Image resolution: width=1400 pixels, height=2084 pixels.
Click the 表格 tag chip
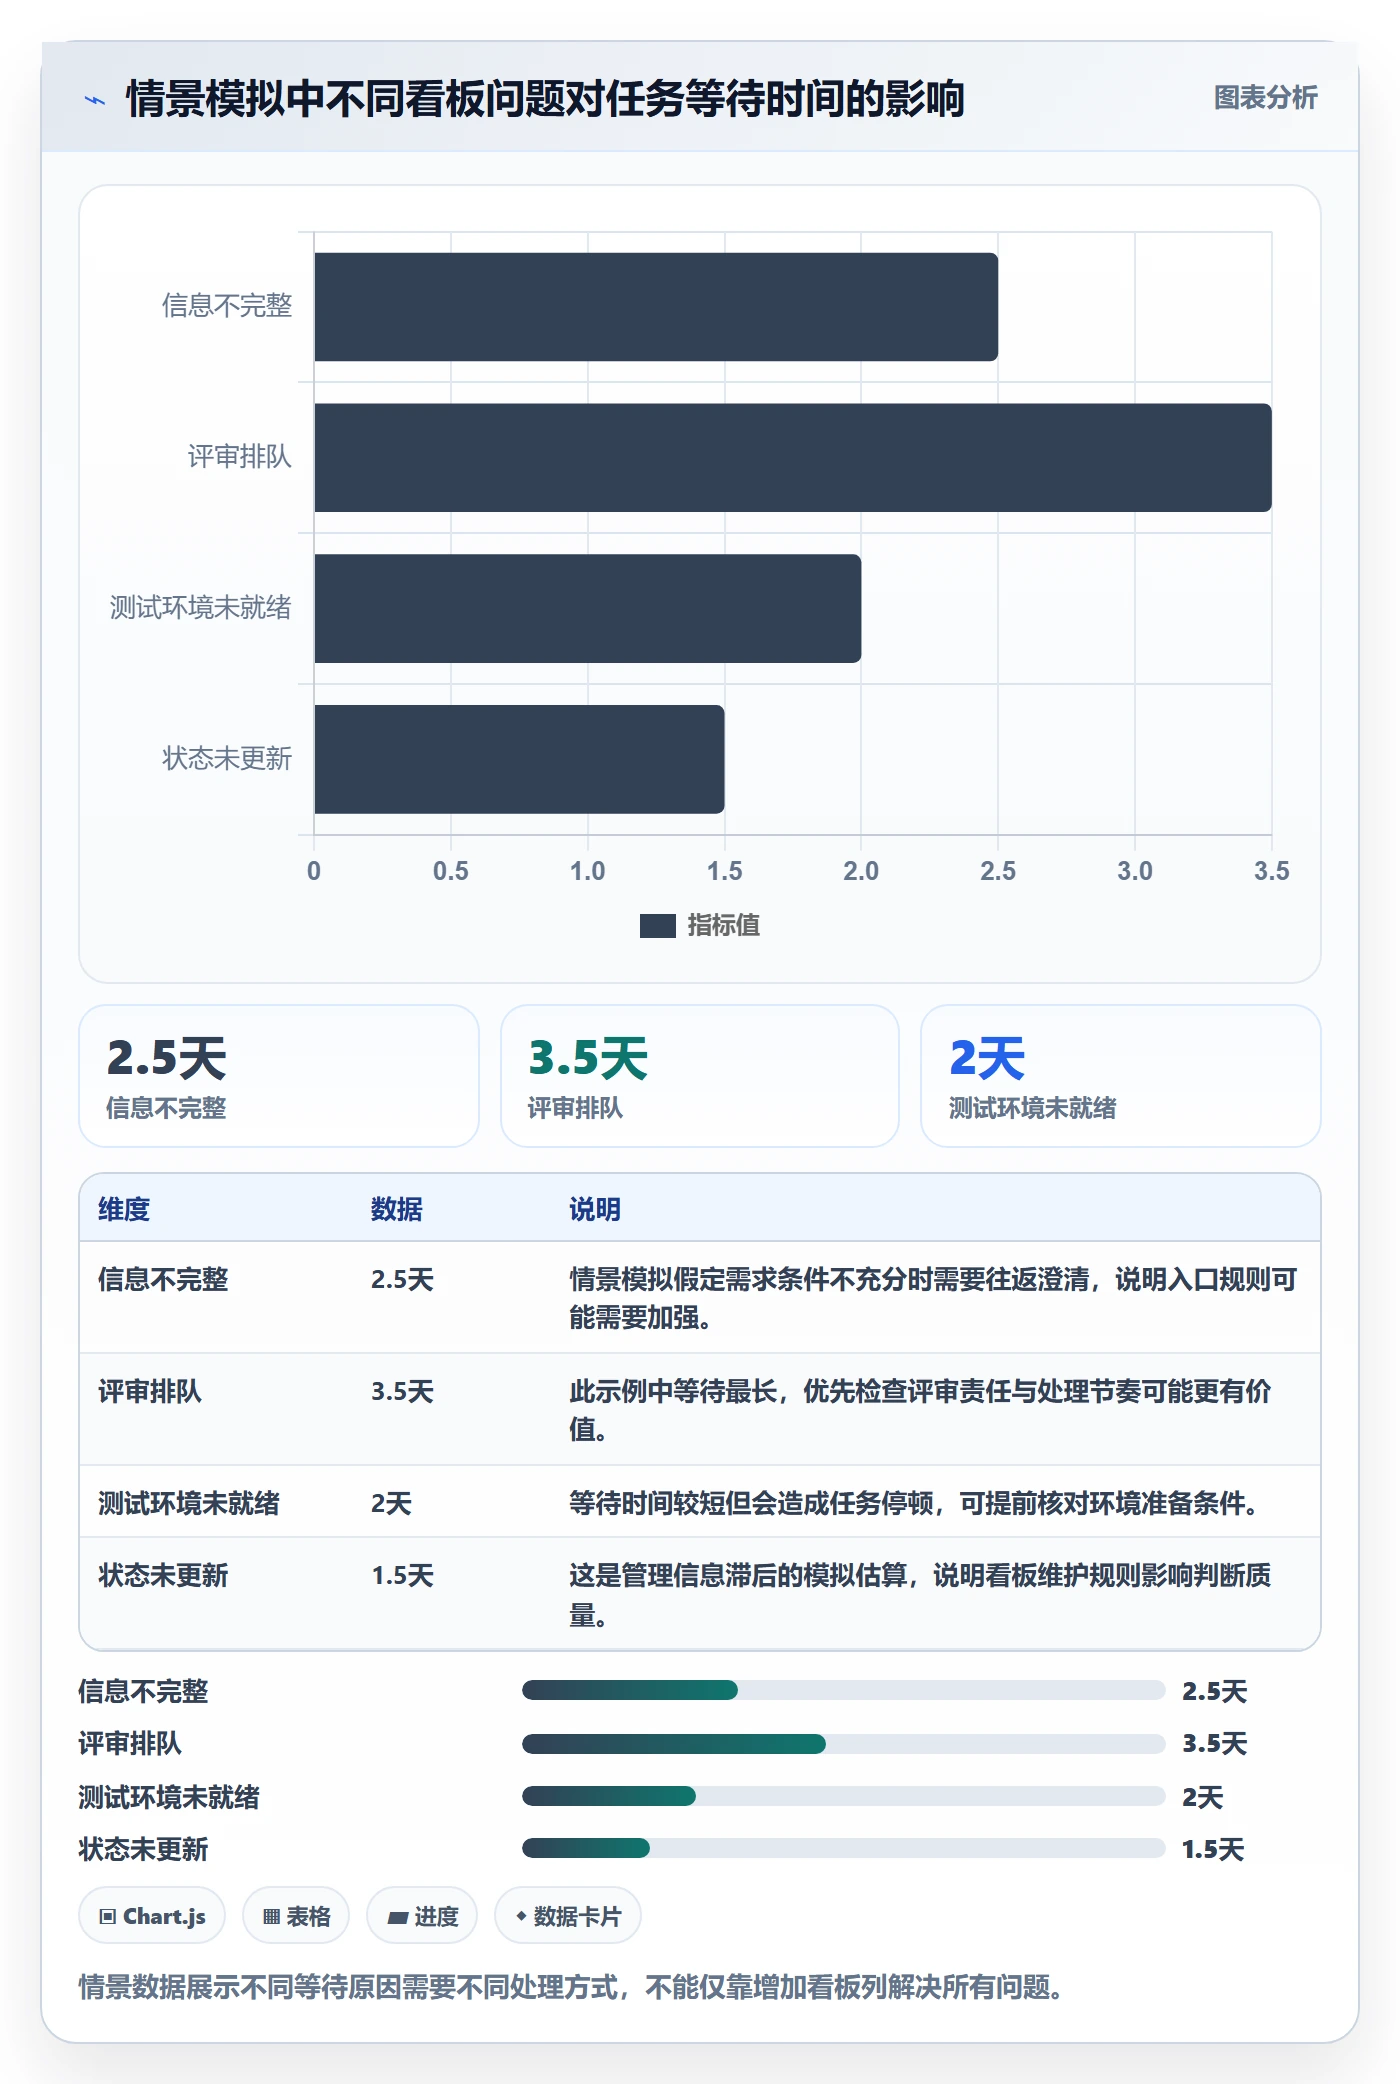(296, 1916)
